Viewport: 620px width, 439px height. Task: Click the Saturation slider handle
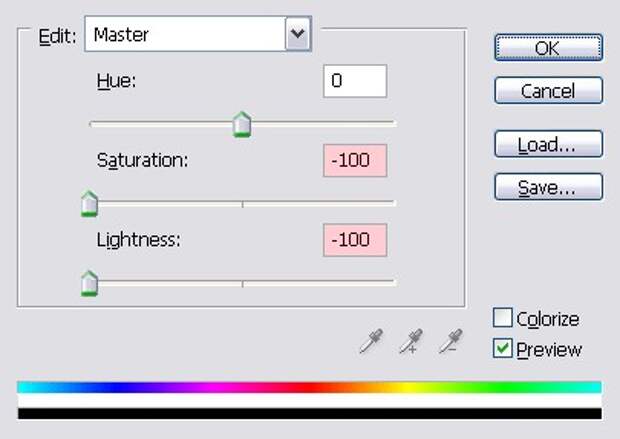[x=89, y=205]
